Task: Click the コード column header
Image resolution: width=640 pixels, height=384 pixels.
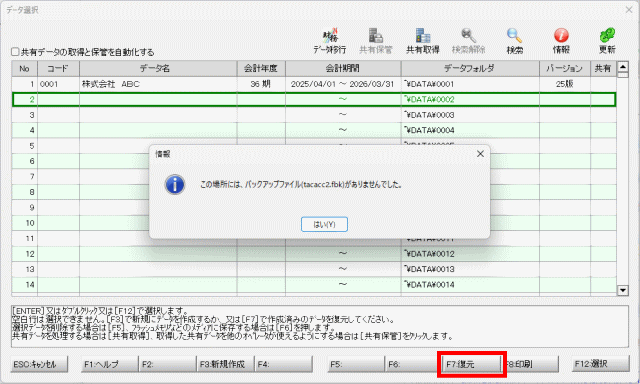Action: click(x=58, y=69)
